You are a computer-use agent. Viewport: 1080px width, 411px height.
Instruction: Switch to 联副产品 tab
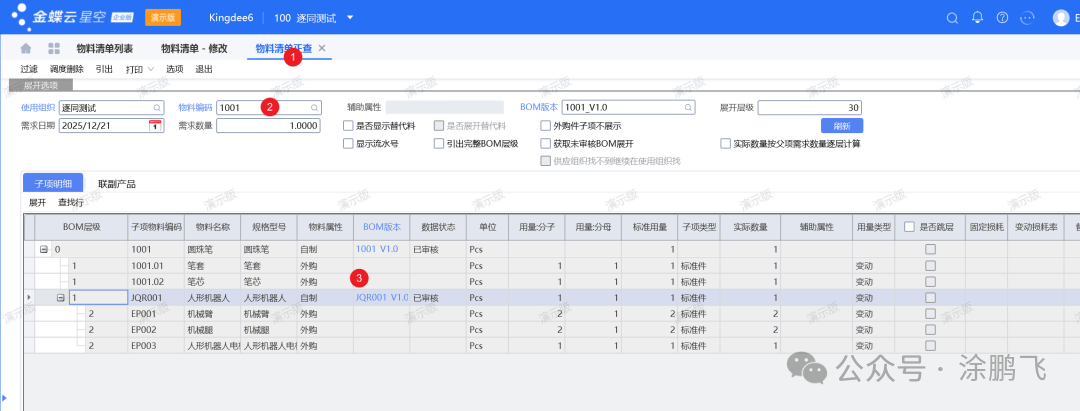tap(116, 184)
